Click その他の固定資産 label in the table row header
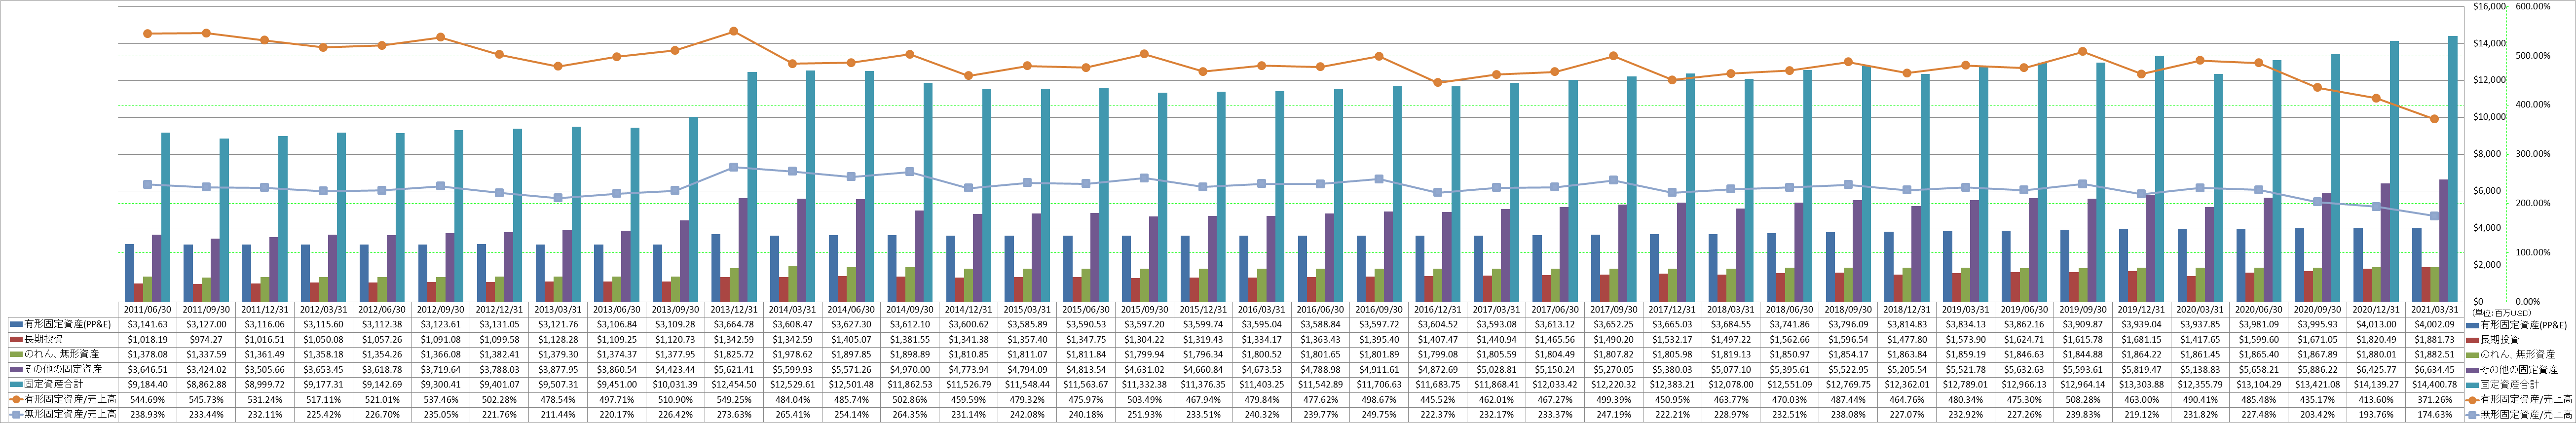This screenshot has height=423, width=2576. 63,370
